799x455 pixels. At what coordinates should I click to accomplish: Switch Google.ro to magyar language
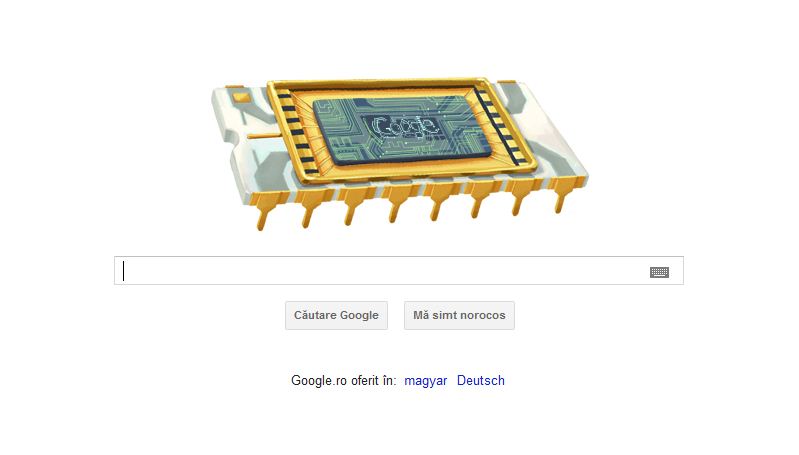pyautogui.click(x=425, y=381)
